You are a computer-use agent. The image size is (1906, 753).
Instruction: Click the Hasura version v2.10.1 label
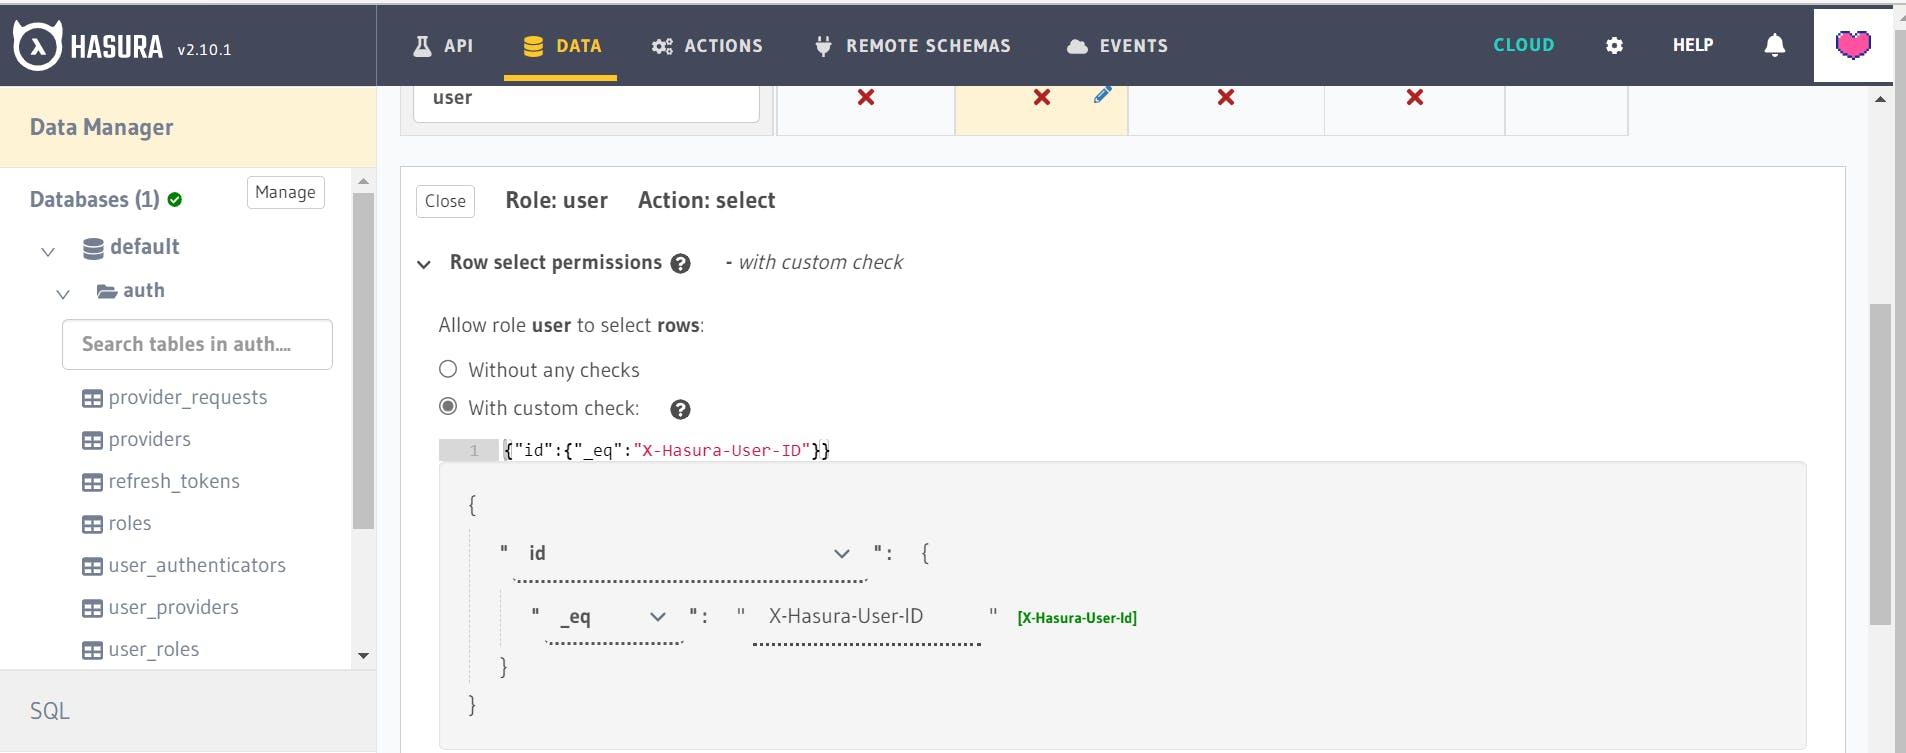(204, 49)
